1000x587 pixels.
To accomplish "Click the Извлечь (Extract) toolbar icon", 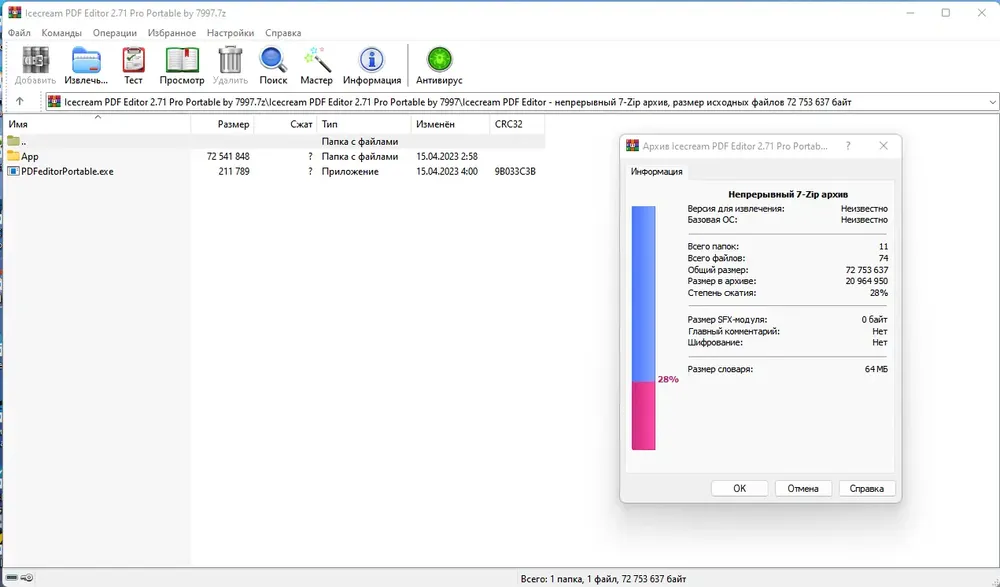I will click(x=86, y=61).
